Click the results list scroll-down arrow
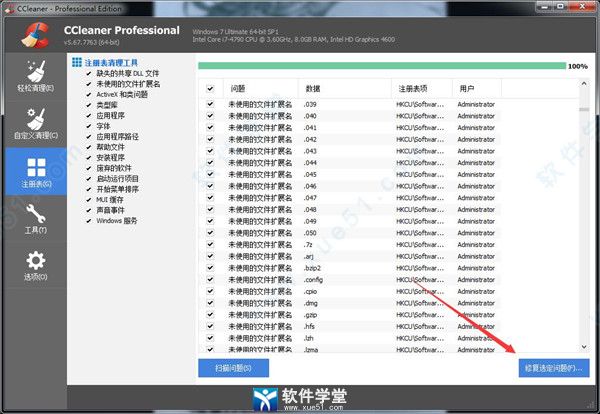The height and width of the screenshot is (414, 600). pyautogui.click(x=584, y=347)
